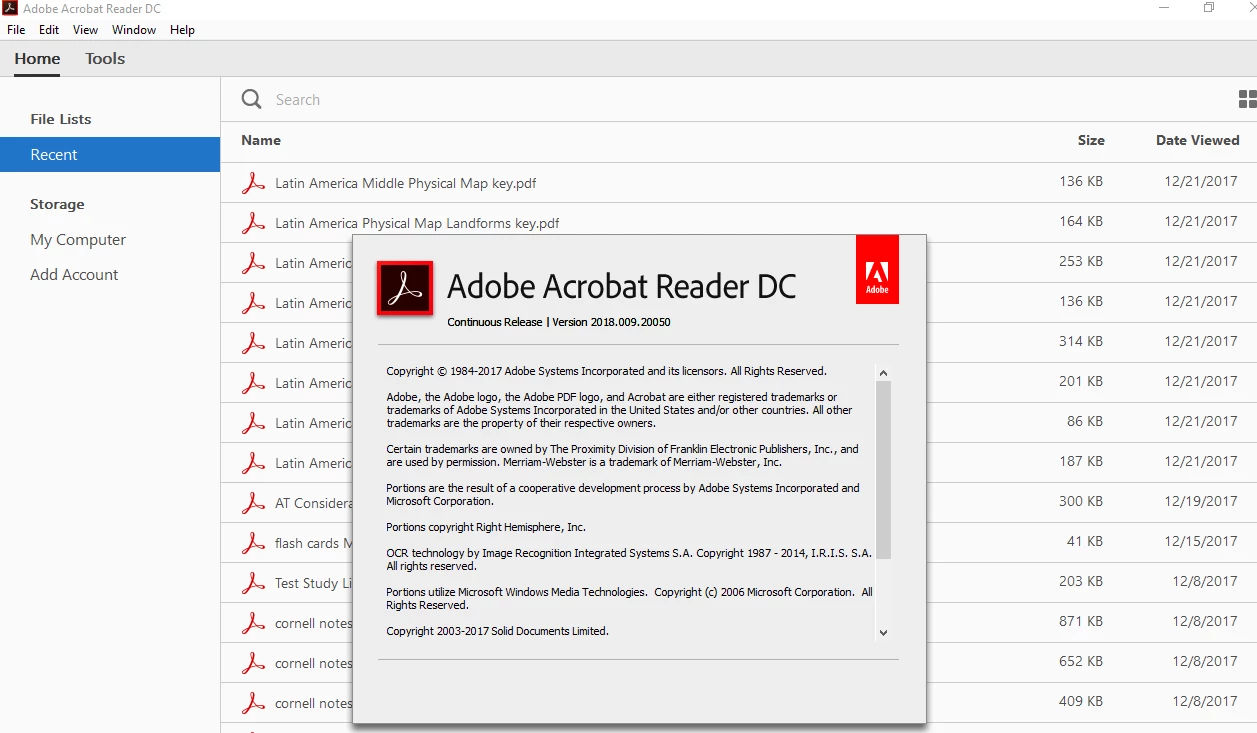Click PDF icon of the 652 KB cornell notes
Viewport: 1257px width, 733px height.
coord(254,663)
